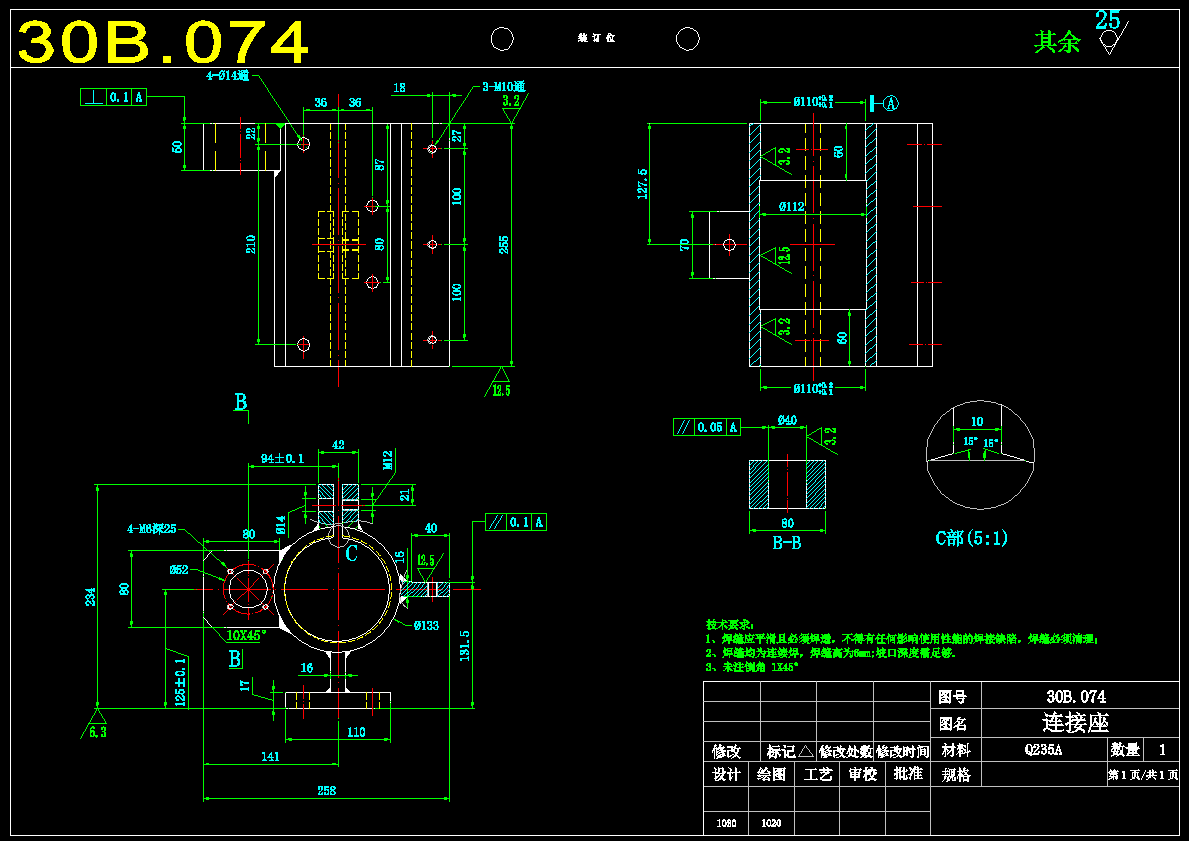The image size is (1189, 841).
Task: Click the 4-M8深25 callout
Action: [152, 529]
